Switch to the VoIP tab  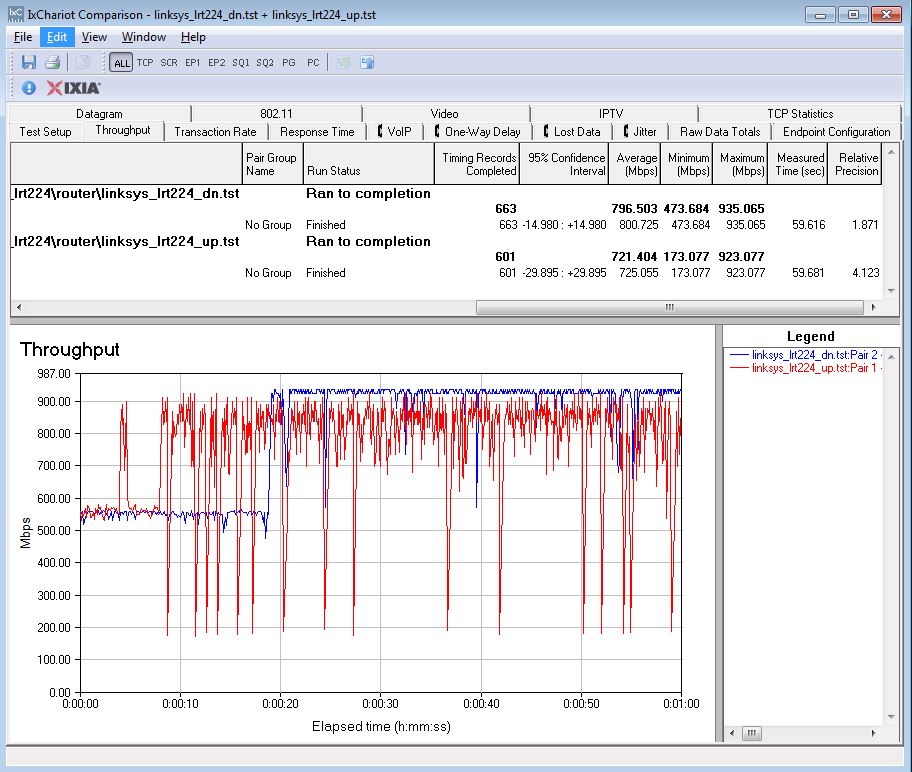[394, 132]
